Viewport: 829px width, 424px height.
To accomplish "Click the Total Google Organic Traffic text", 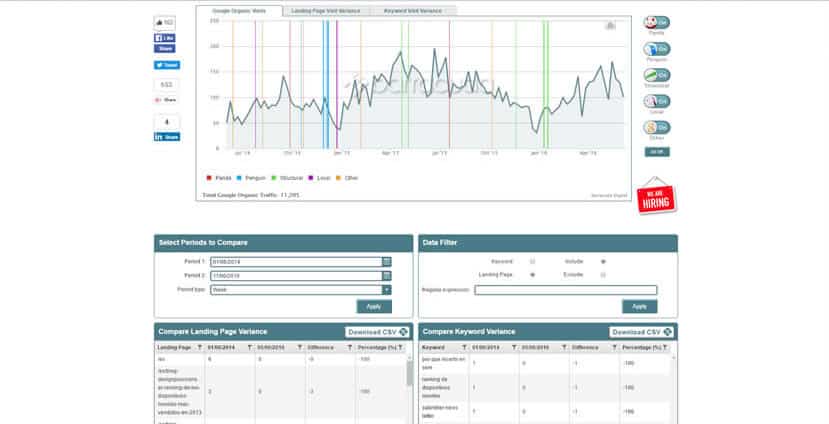I will tap(251, 195).
